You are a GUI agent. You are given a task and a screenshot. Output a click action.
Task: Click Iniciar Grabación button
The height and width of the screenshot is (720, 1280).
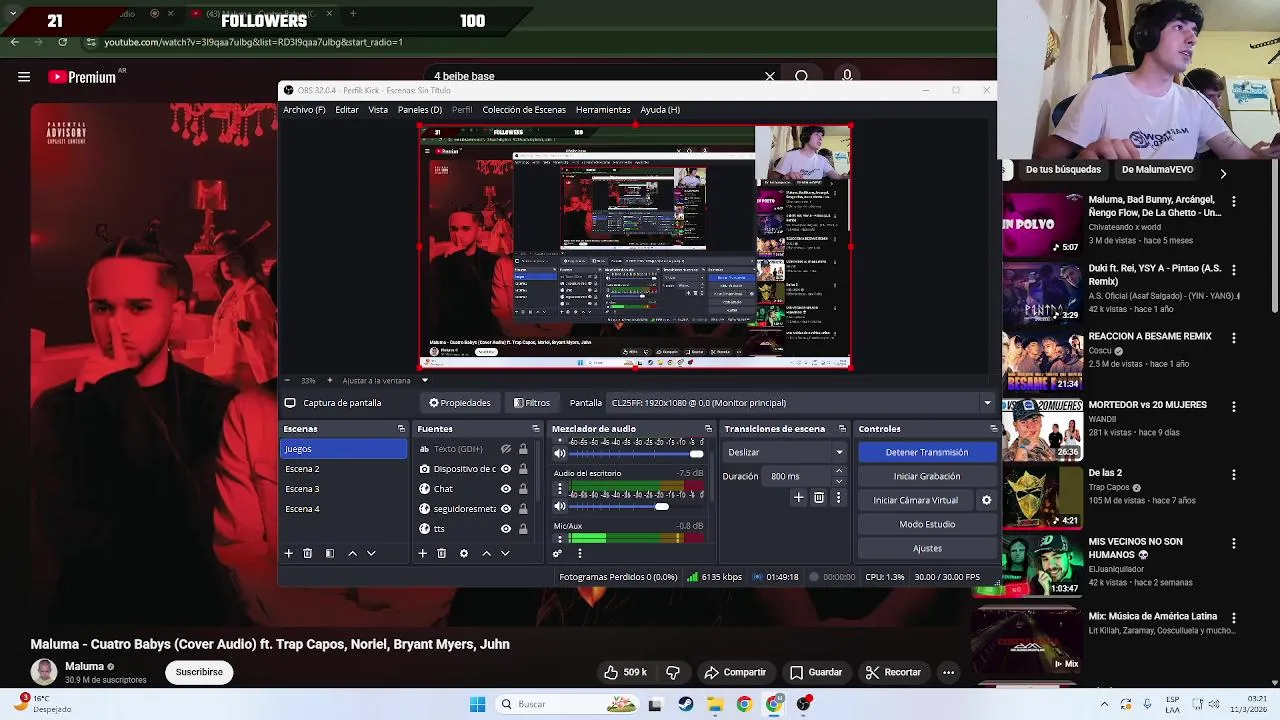click(927, 476)
